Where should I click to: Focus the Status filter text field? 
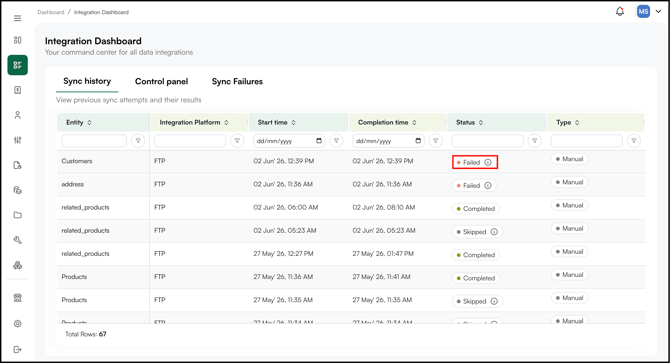488,141
